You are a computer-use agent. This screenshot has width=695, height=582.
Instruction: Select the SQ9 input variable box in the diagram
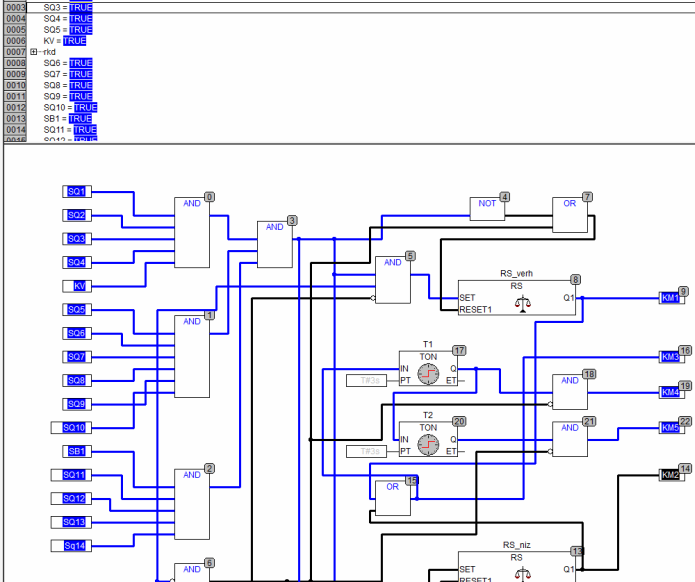tap(77, 404)
